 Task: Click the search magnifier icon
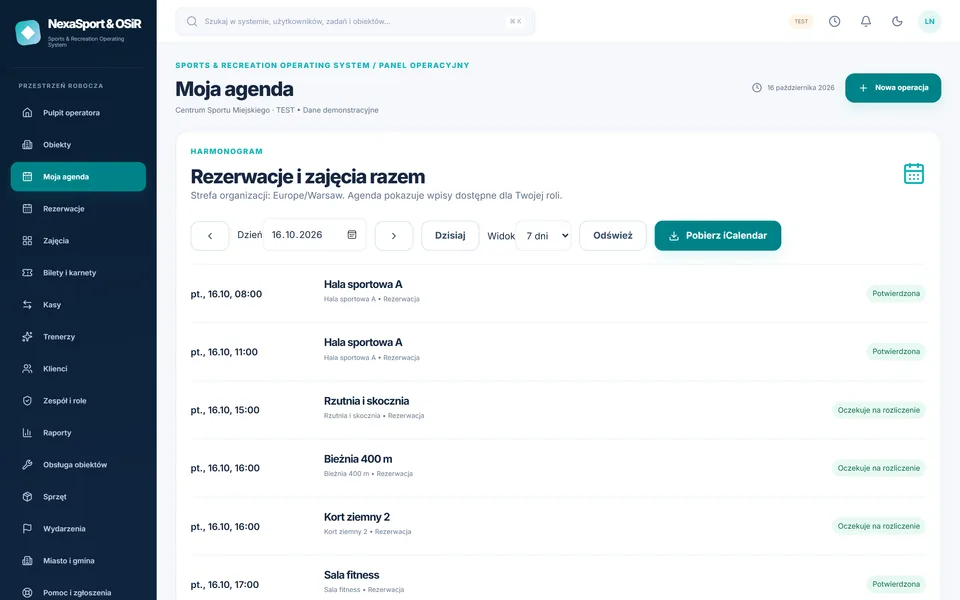pos(192,21)
